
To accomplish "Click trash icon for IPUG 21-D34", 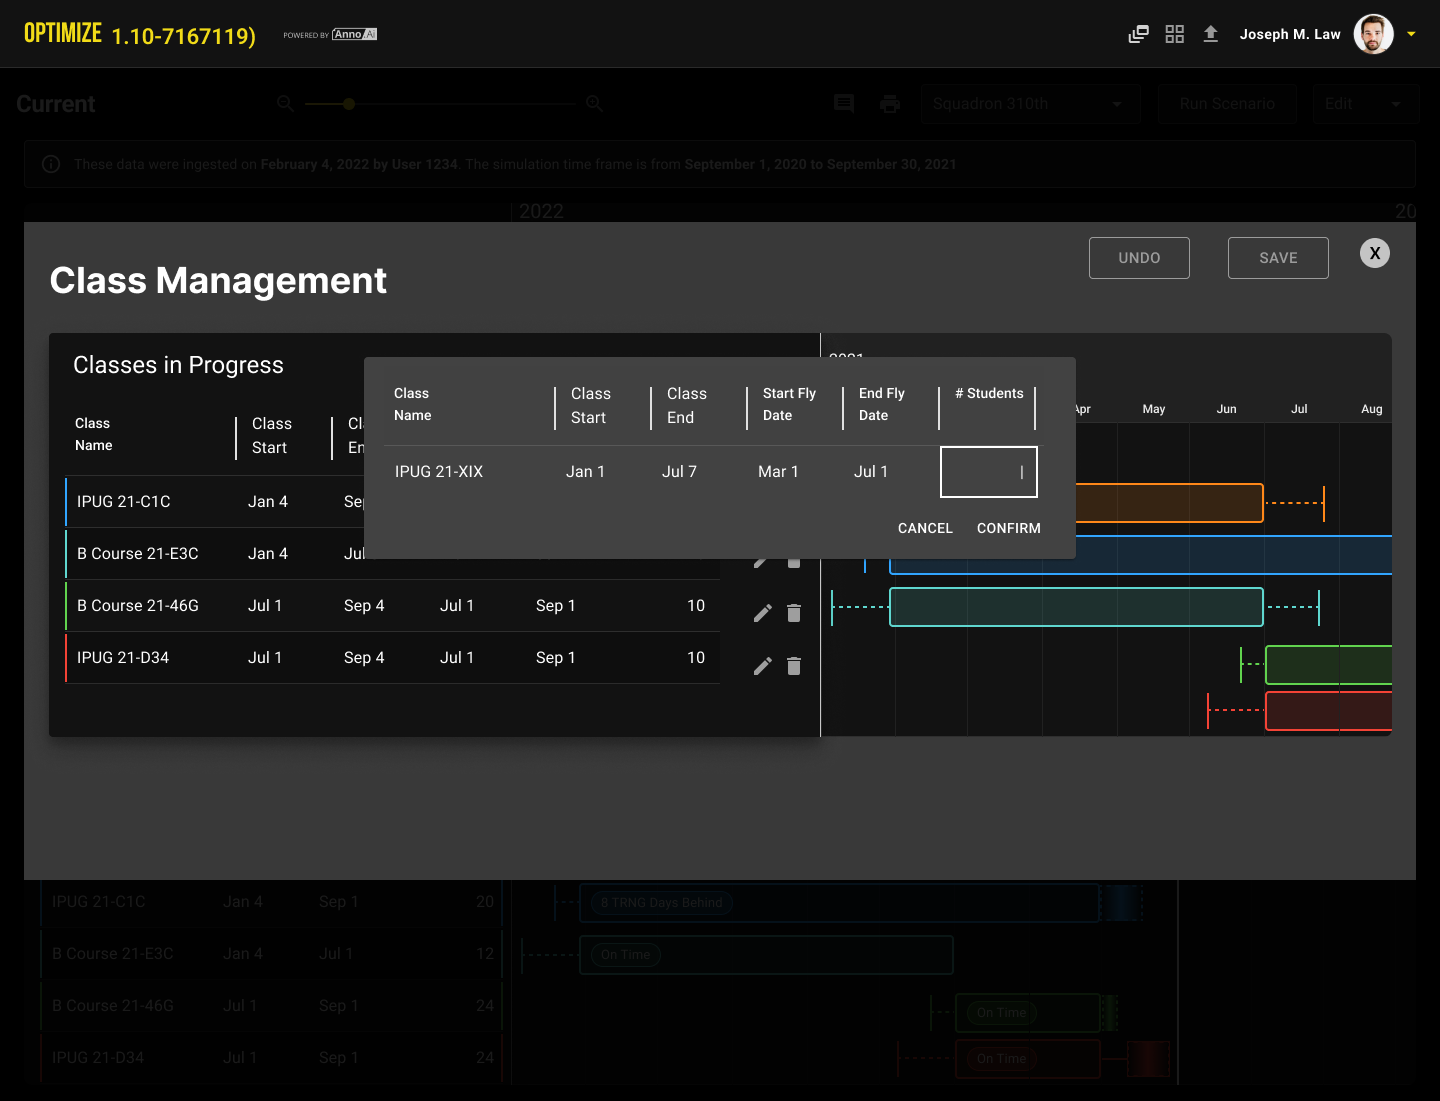I will click(794, 666).
